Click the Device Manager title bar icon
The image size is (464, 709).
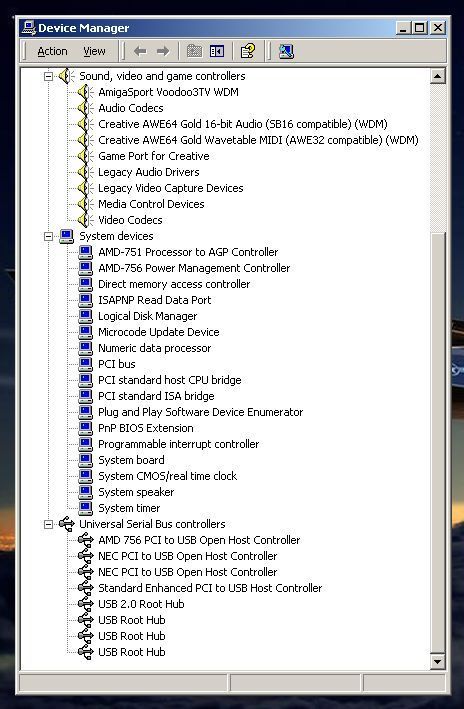click(29, 28)
